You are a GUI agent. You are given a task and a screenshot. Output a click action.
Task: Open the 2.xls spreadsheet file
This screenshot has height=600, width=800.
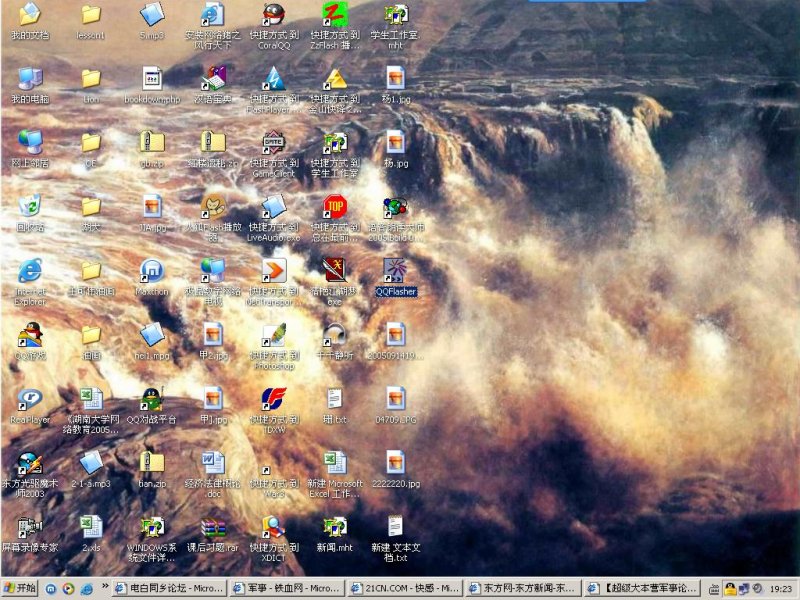[x=91, y=527]
